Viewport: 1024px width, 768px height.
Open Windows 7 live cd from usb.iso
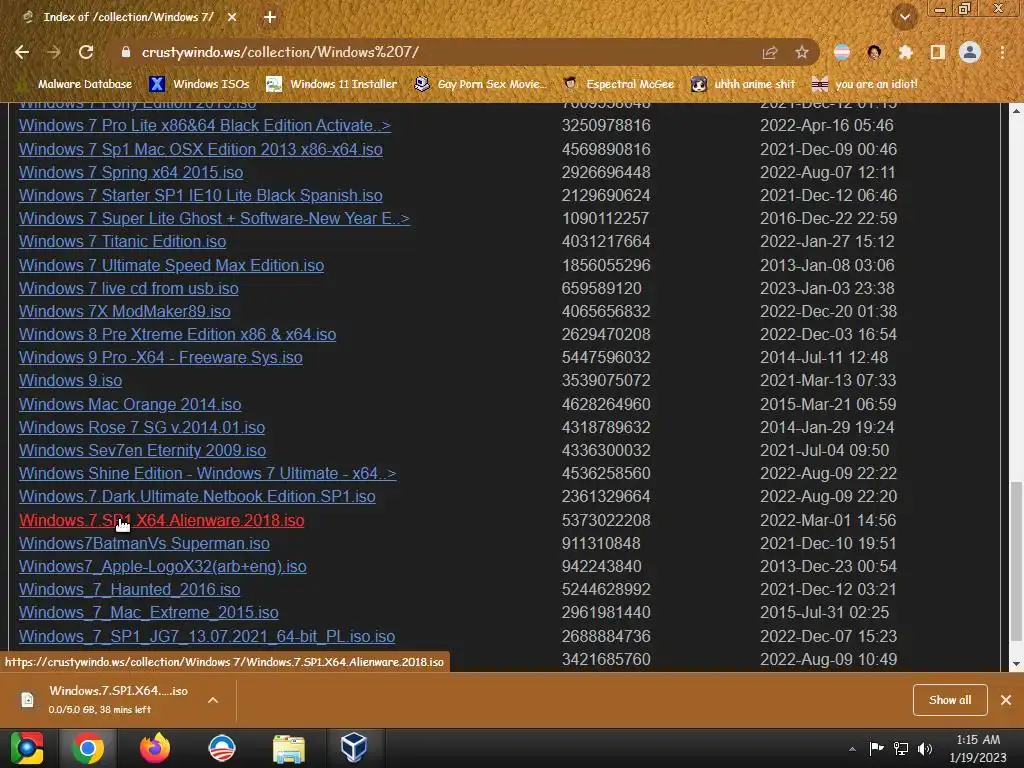click(x=129, y=288)
